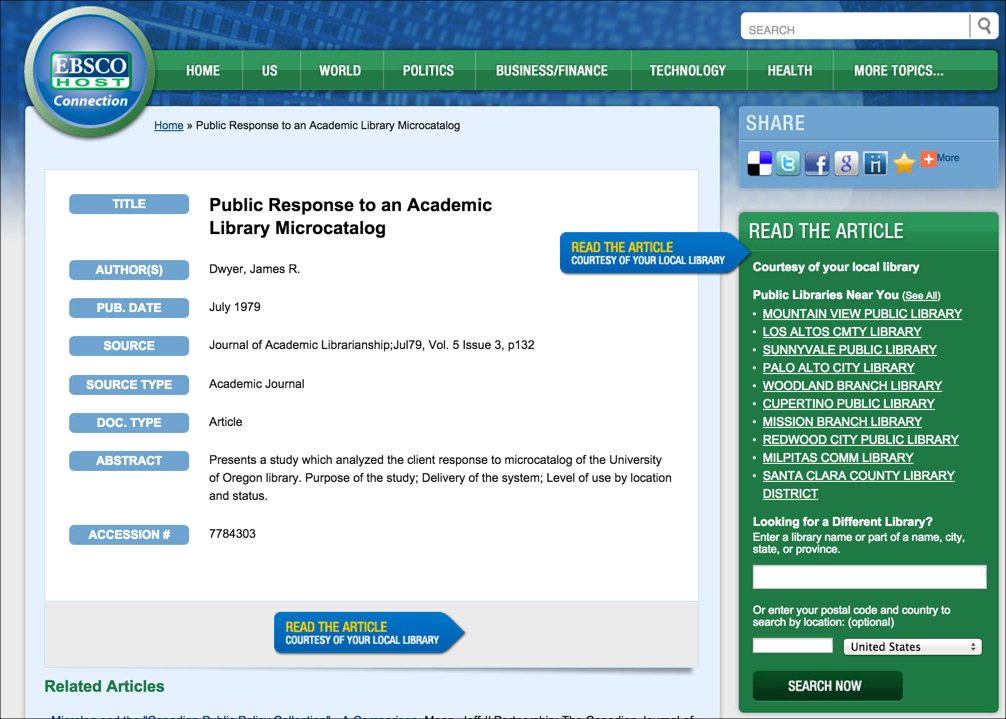Share via the Delicious icon
The image size is (1006, 719).
(x=760, y=164)
